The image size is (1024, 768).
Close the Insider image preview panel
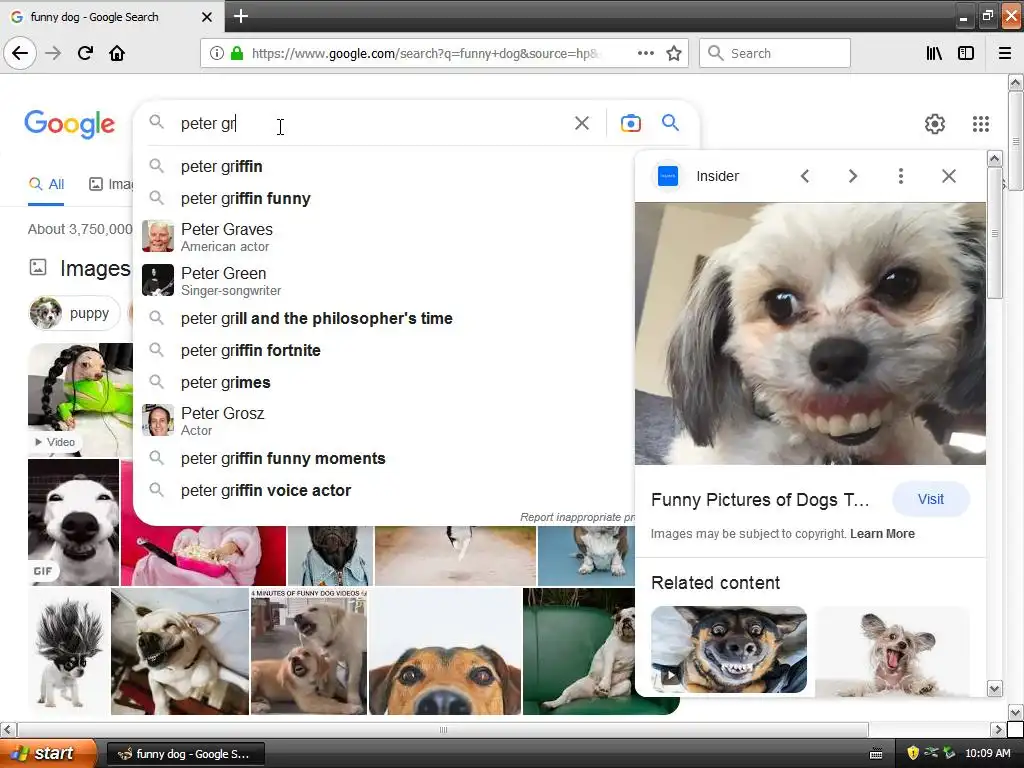pos(948,176)
